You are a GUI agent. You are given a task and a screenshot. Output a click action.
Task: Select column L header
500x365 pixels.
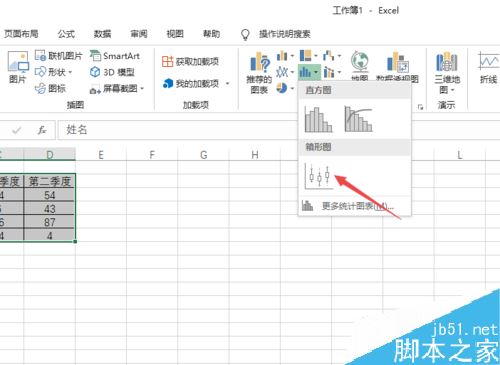click(460, 154)
